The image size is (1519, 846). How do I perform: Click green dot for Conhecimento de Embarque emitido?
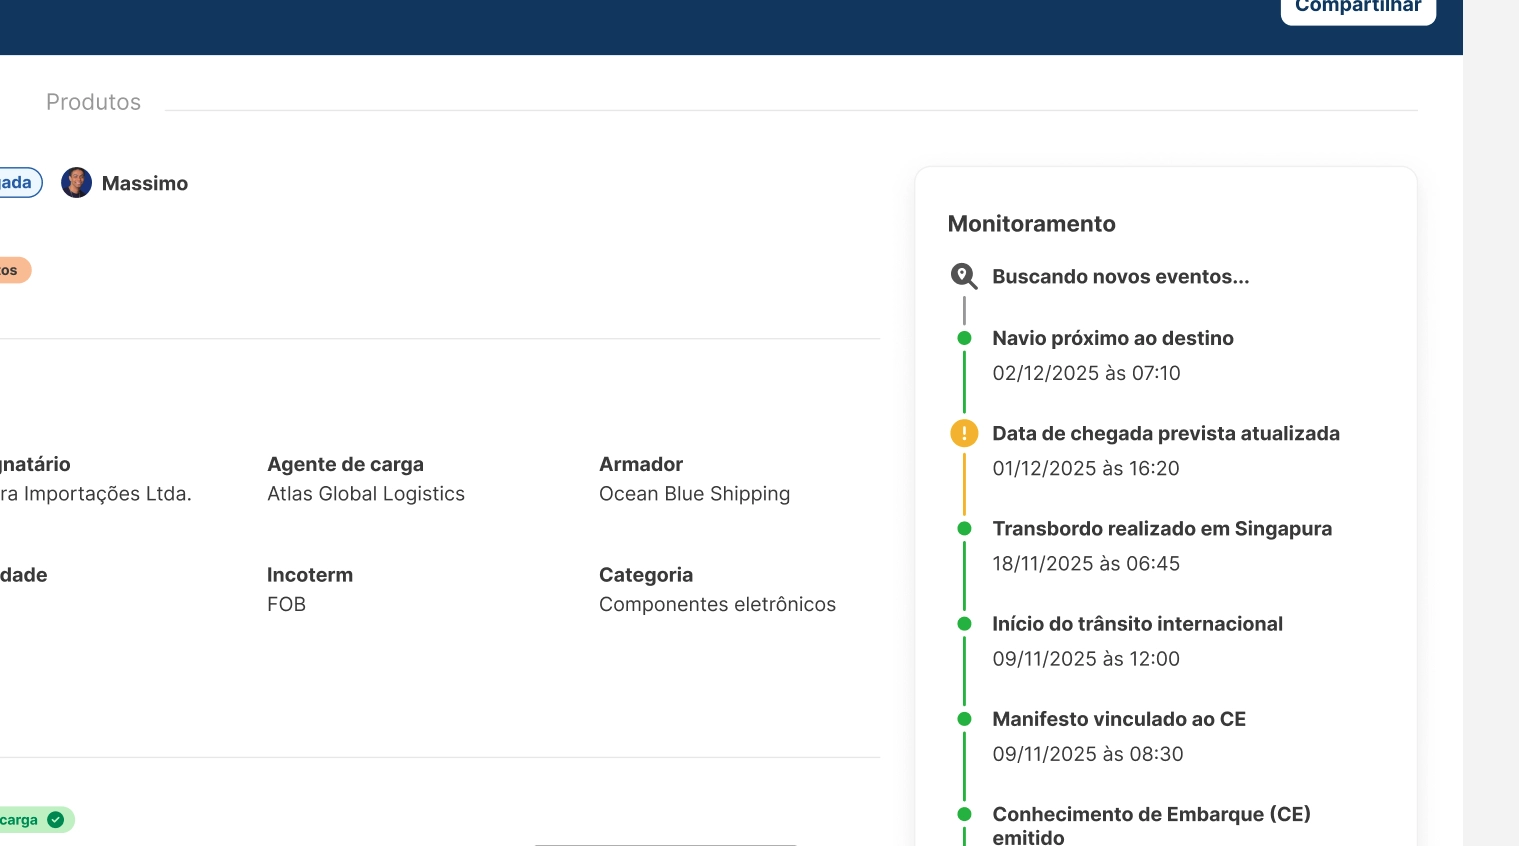point(964,814)
